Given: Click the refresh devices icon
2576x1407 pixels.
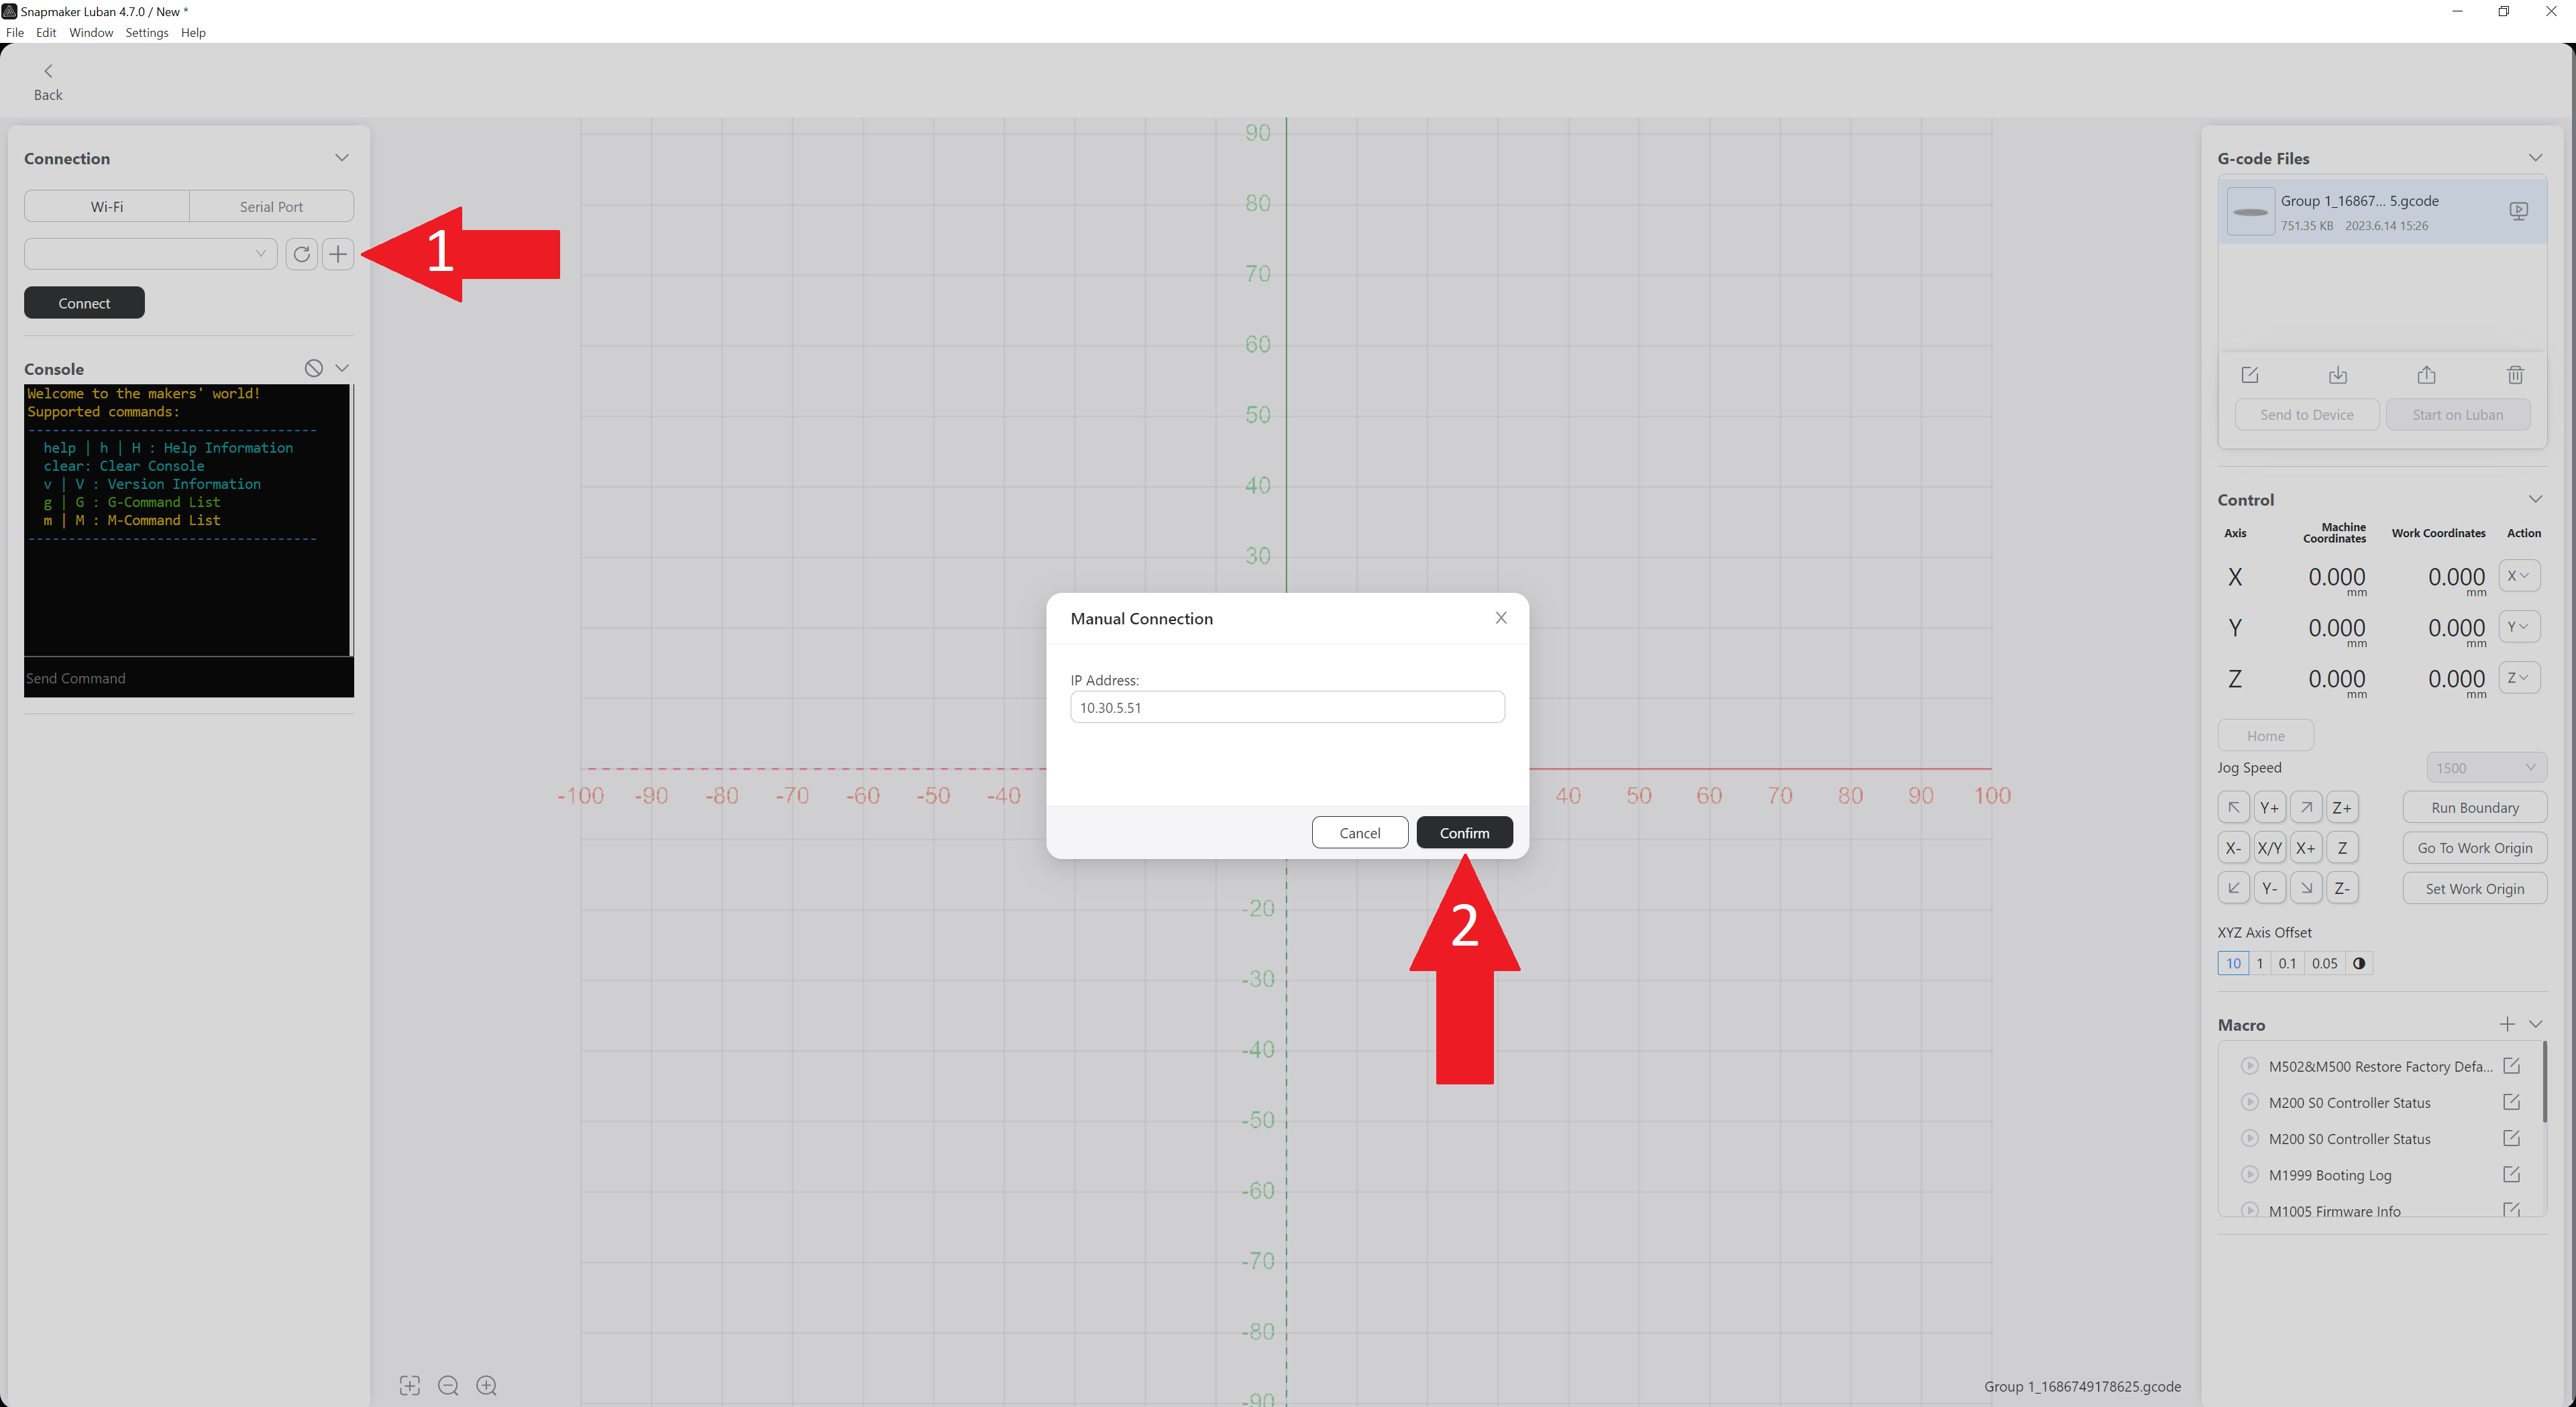Looking at the screenshot, I should pyautogui.click(x=301, y=254).
